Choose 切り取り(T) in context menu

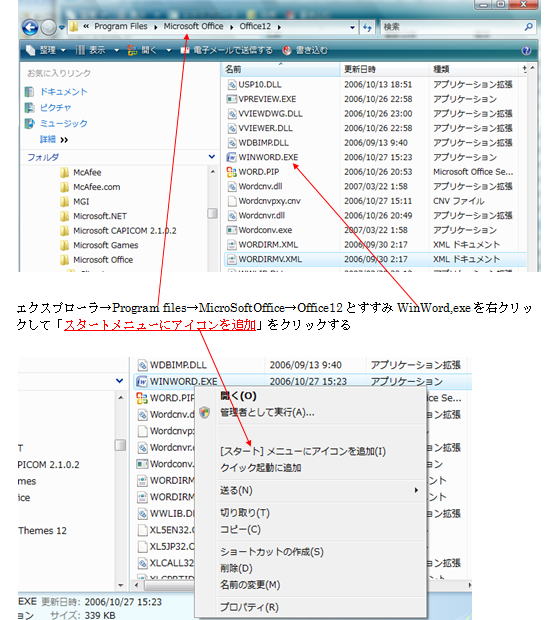pos(245,513)
